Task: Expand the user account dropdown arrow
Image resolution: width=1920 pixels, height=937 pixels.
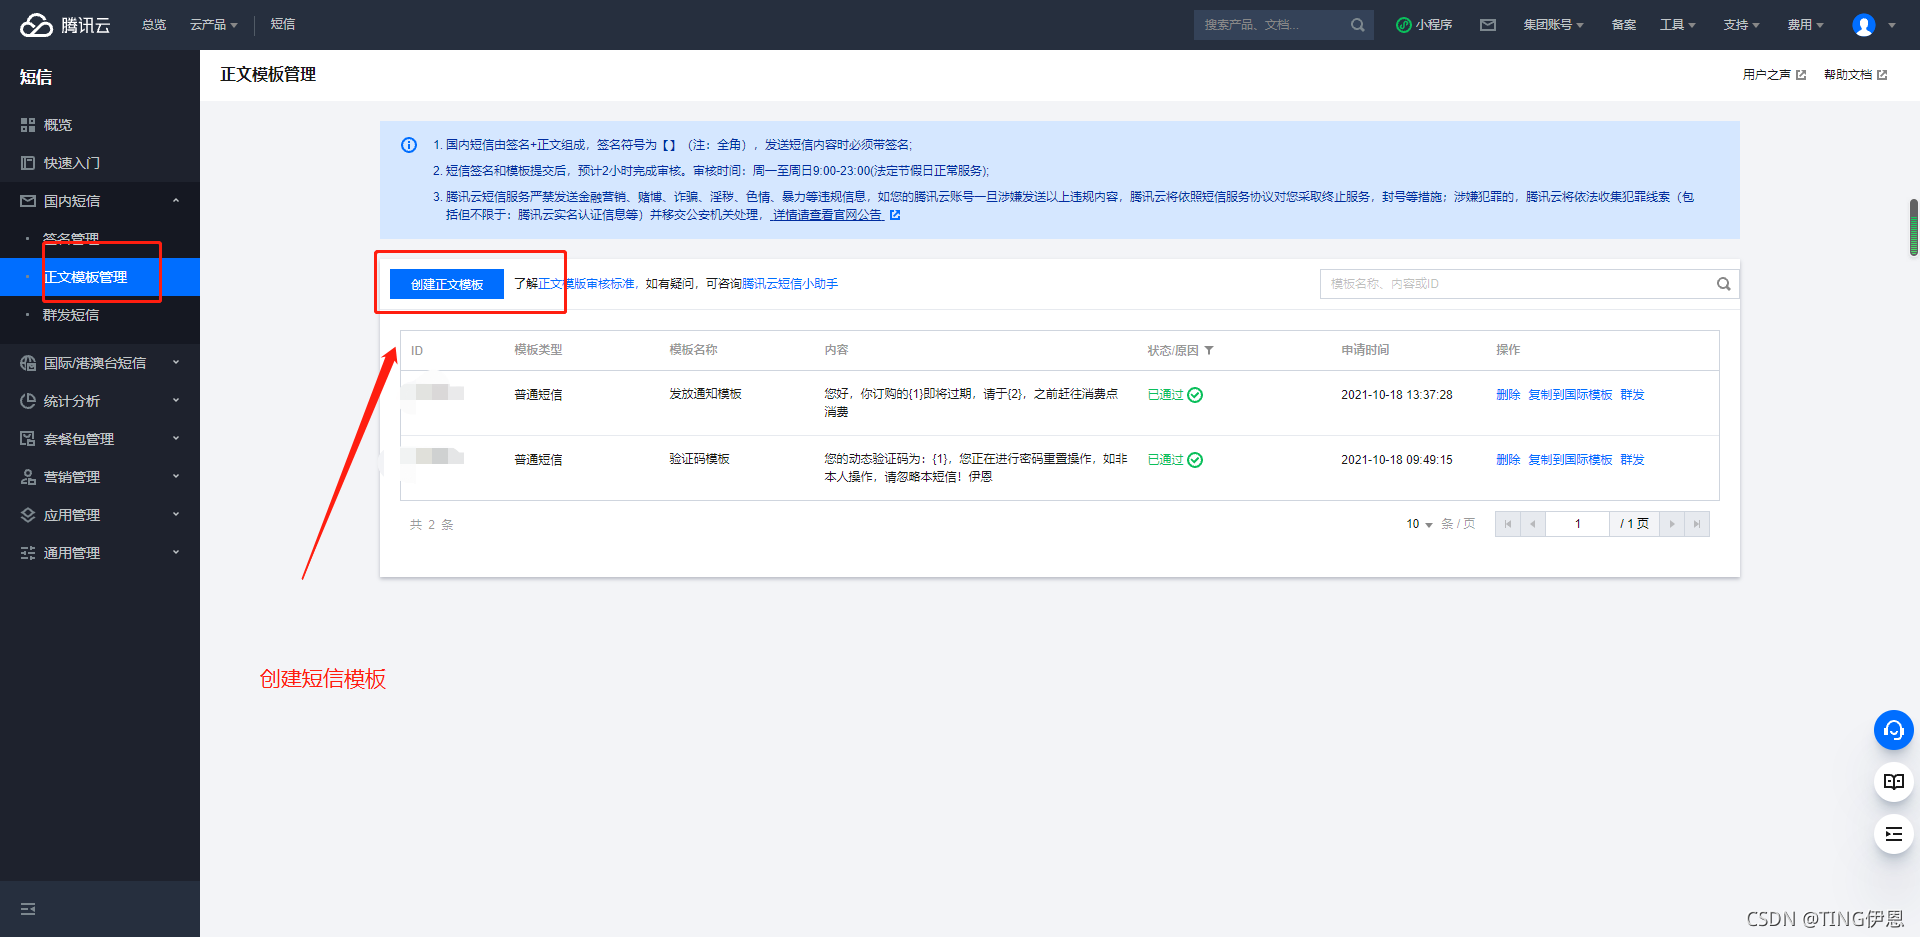Action: (x=1892, y=26)
